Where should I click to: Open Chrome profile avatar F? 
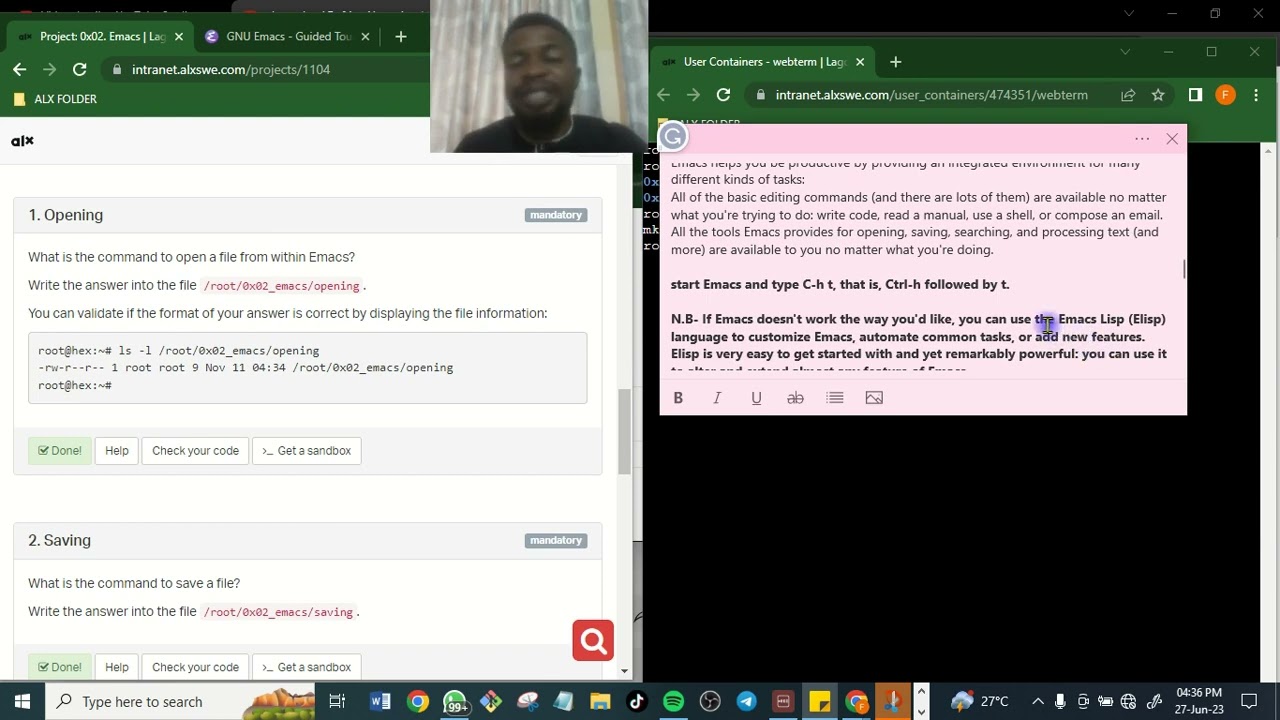pyautogui.click(x=1225, y=95)
